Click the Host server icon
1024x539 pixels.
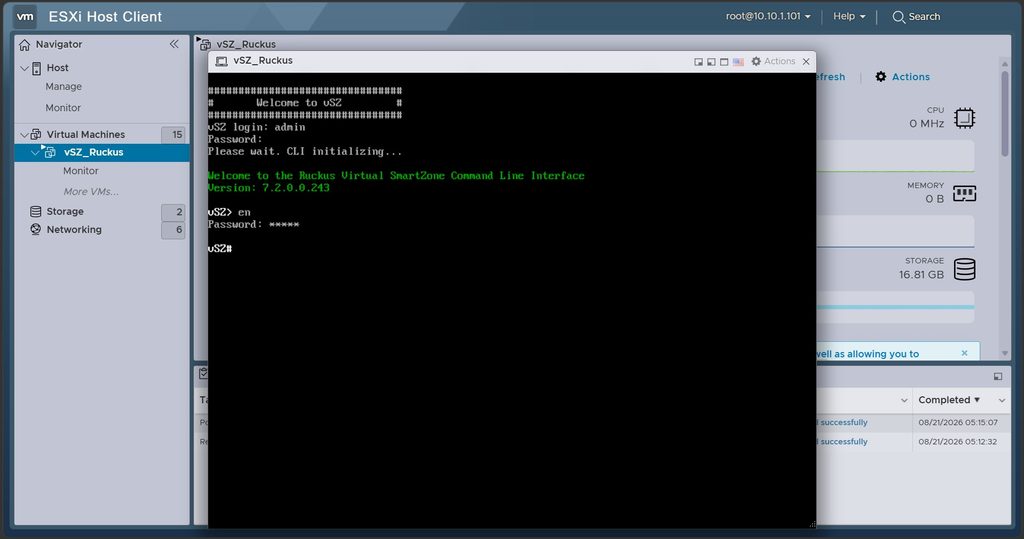tap(37, 68)
